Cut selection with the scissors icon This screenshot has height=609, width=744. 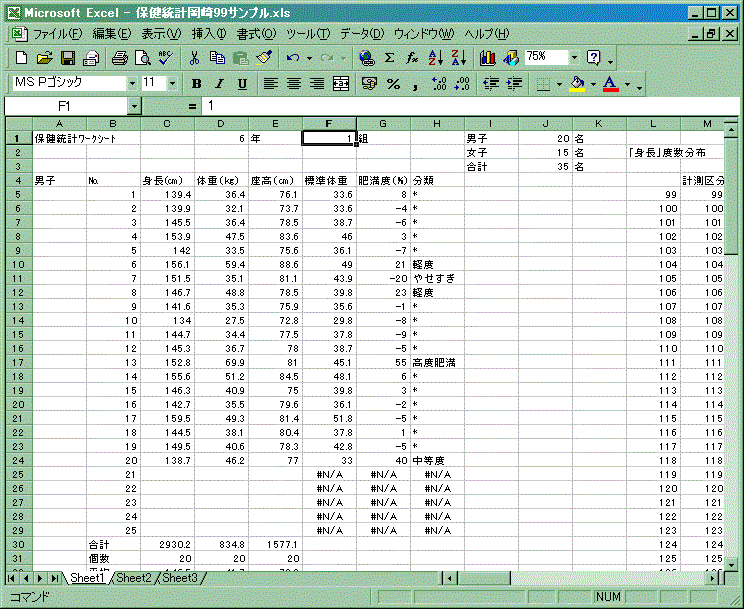click(194, 58)
